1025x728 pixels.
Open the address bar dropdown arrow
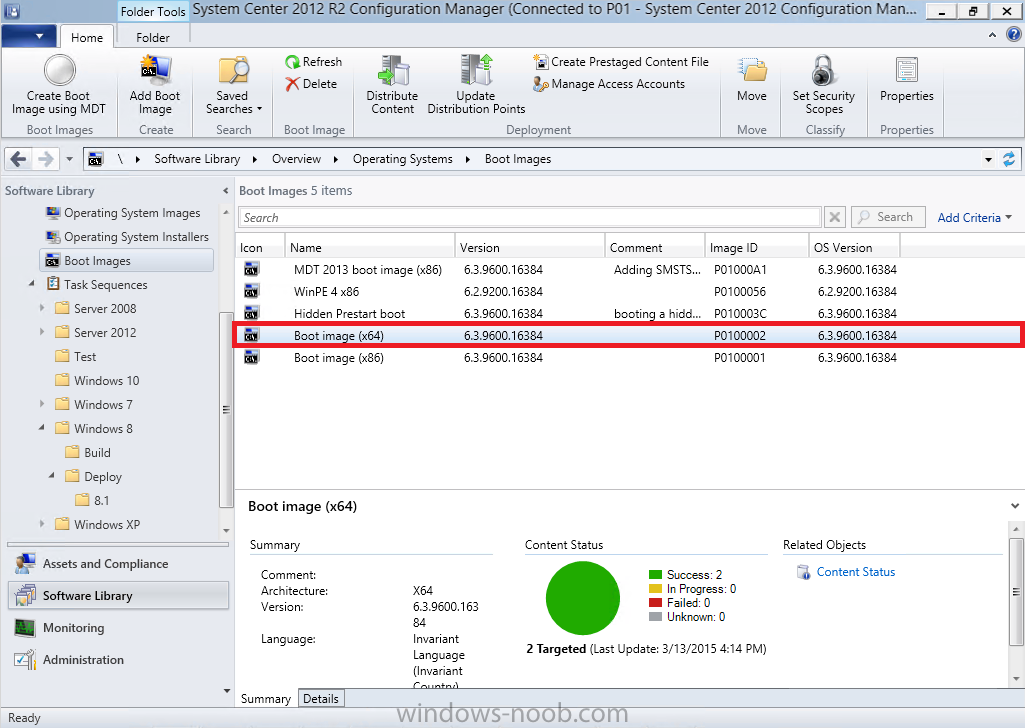click(x=988, y=159)
